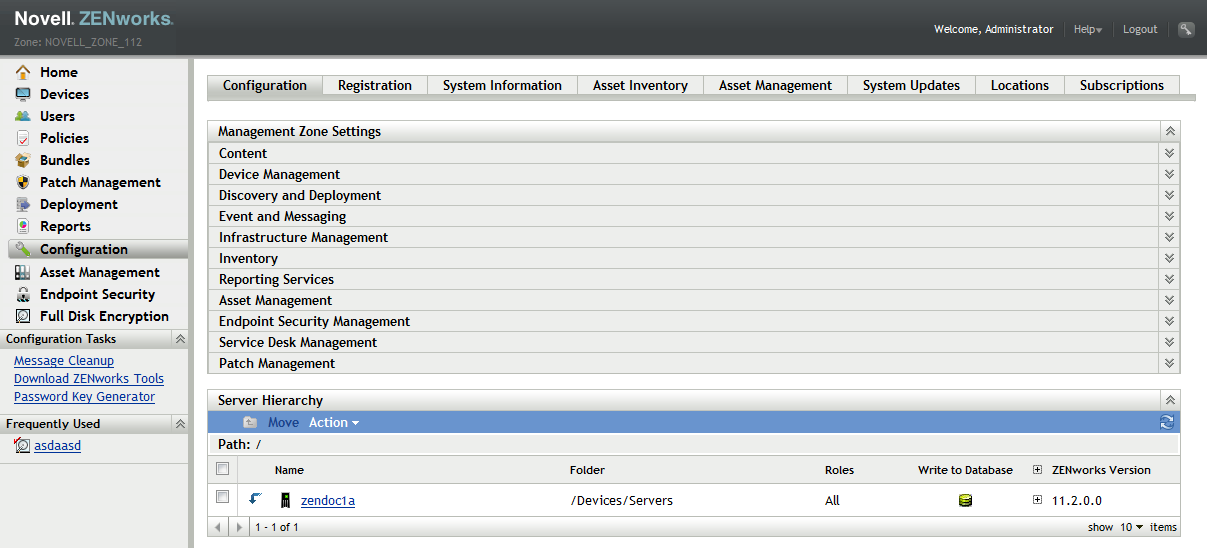This screenshot has width=1207, height=548.
Task: Toggle the select-all checkbox in table header
Action: coord(223,469)
